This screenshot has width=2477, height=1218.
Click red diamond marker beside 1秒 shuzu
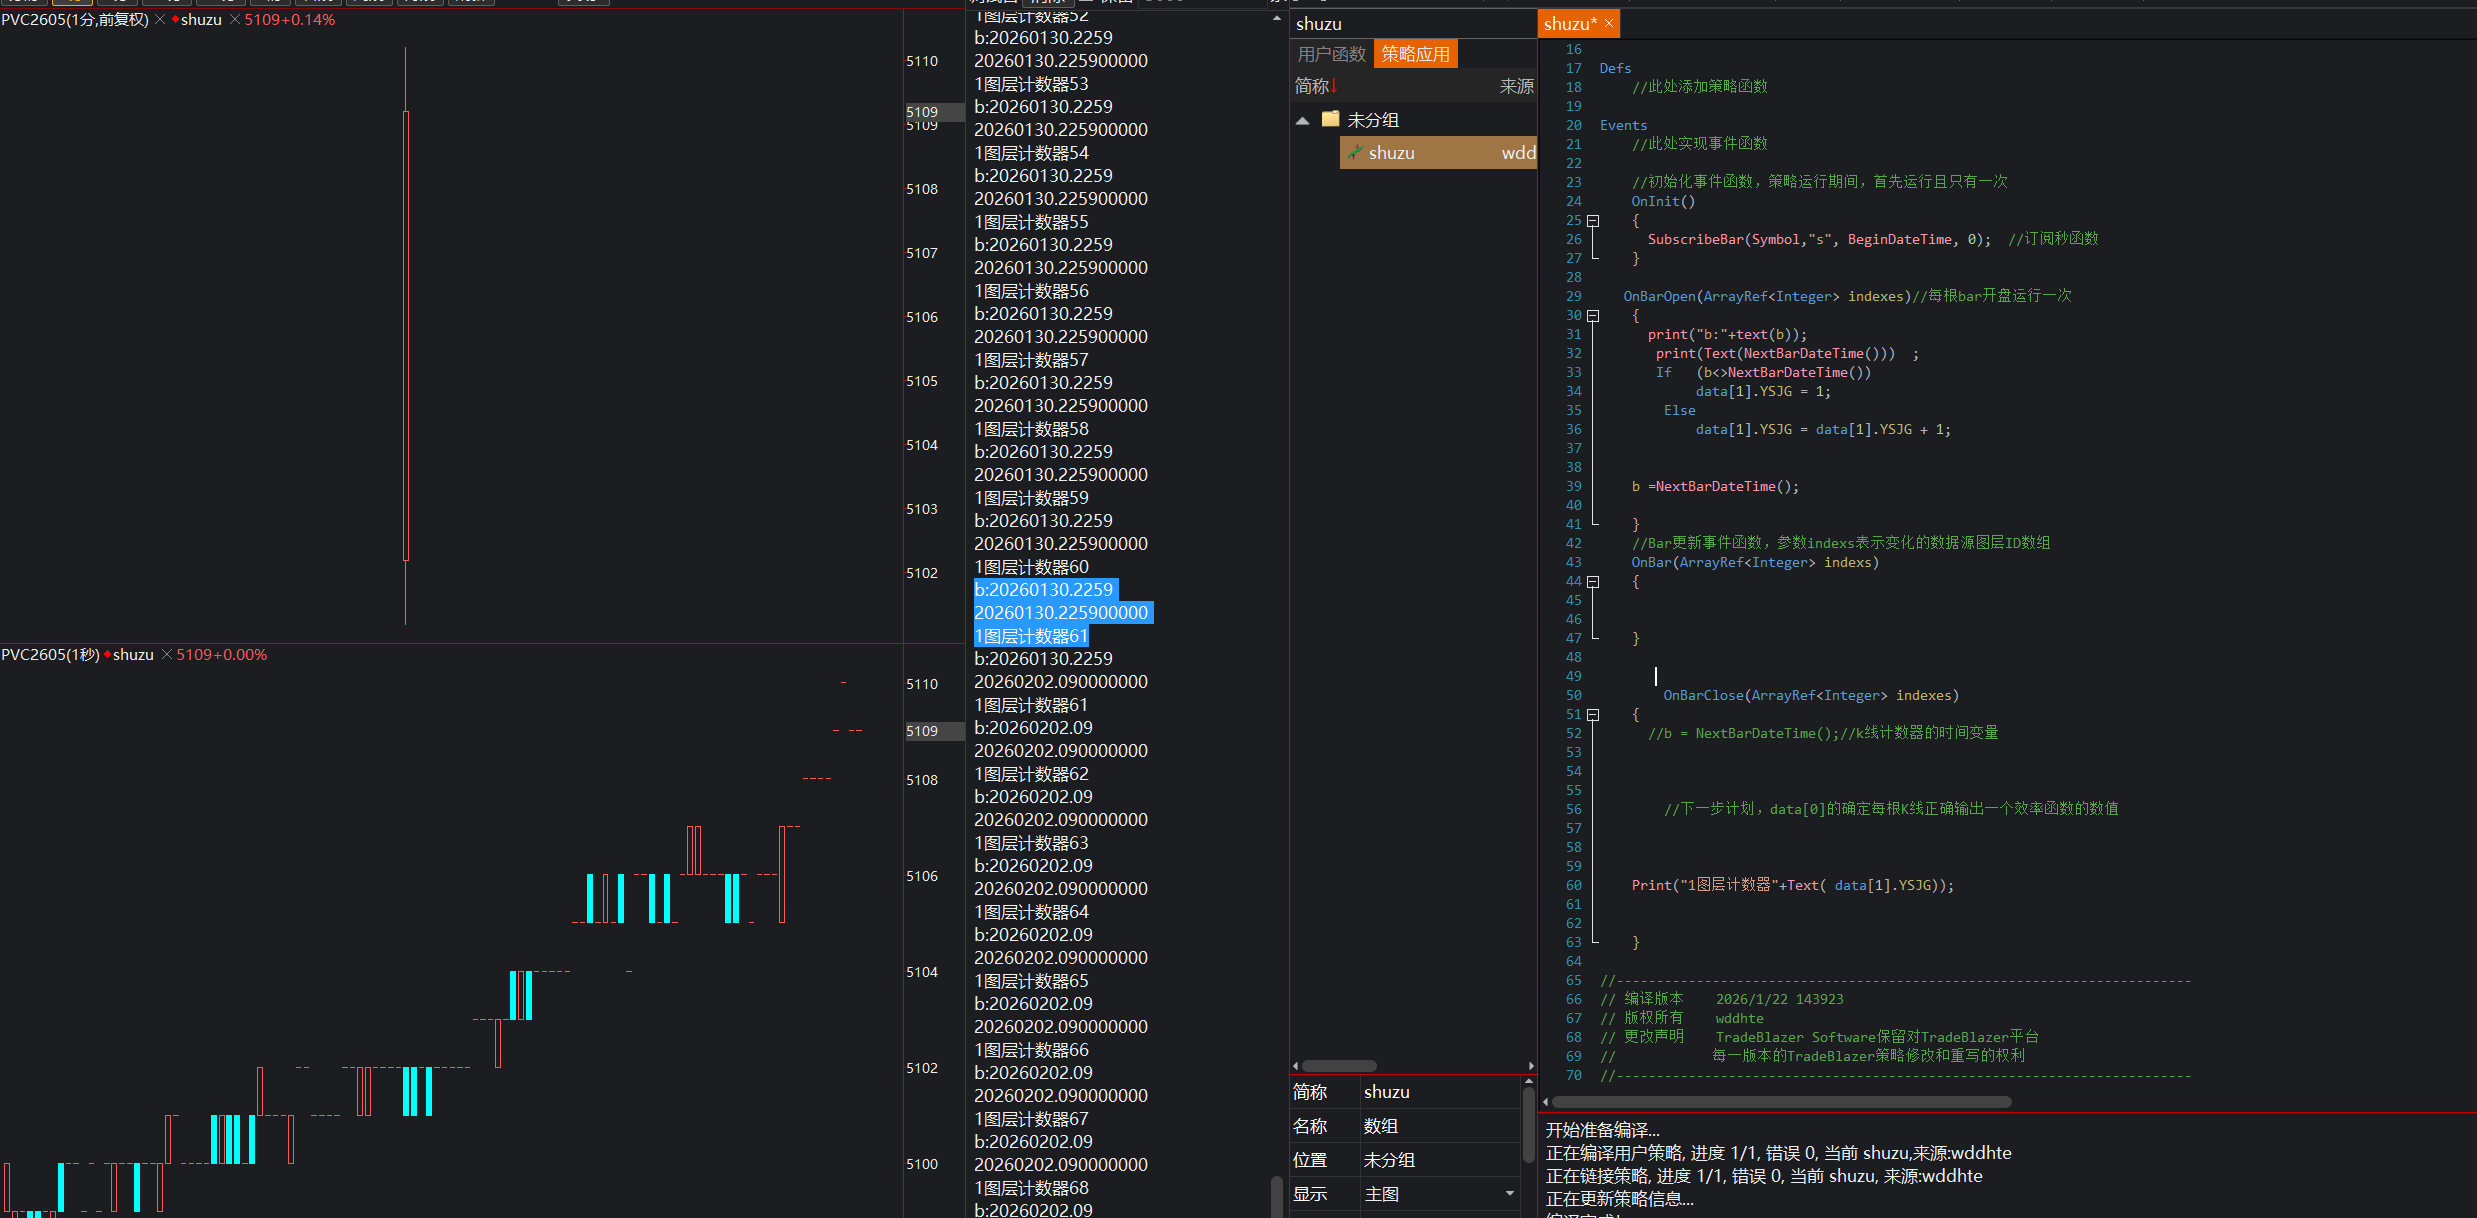click(x=107, y=655)
